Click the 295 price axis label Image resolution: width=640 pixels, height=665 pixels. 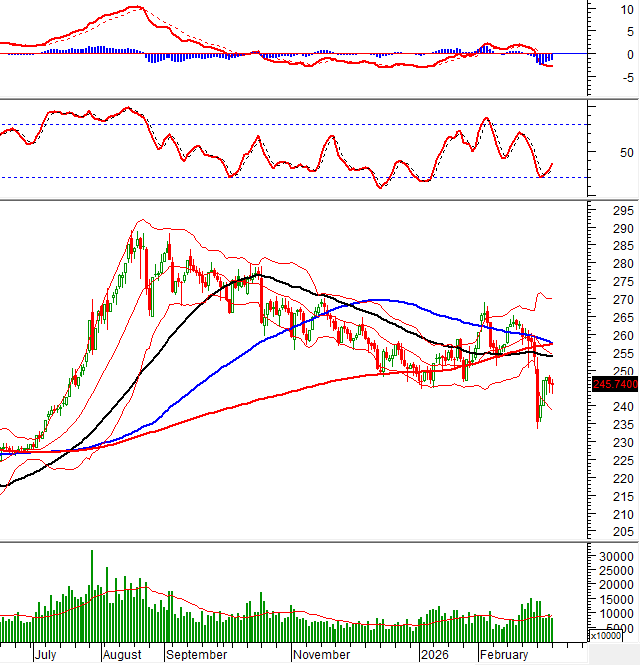[x=596, y=212]
